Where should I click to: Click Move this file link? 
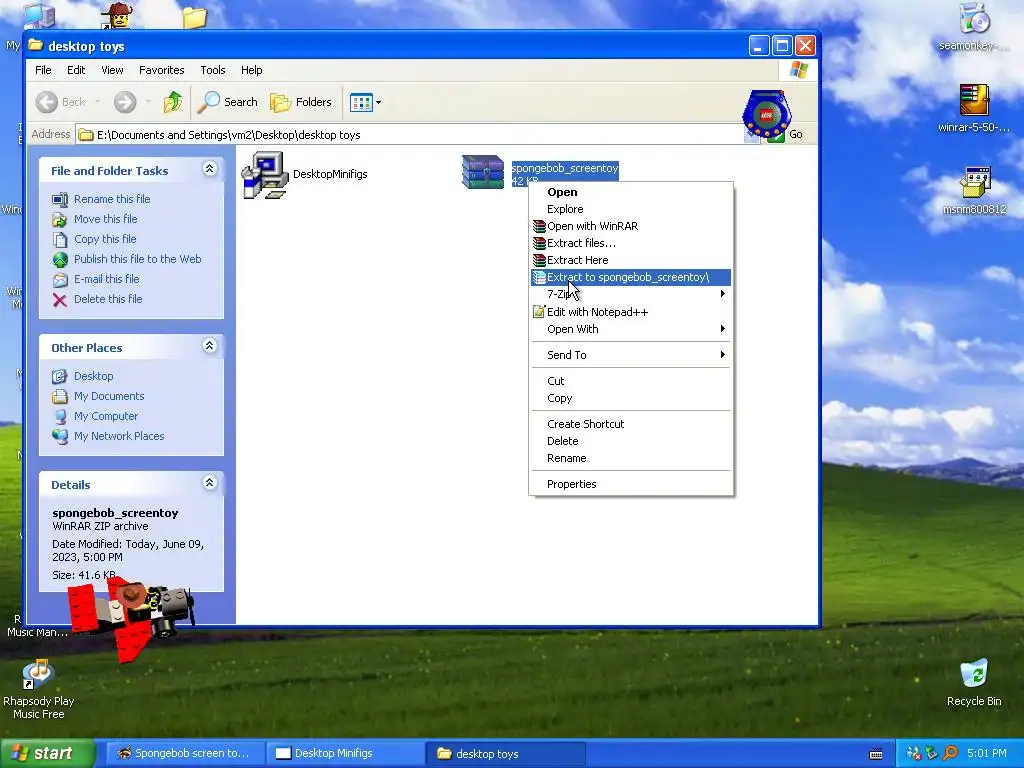click(x=105, y=219)
